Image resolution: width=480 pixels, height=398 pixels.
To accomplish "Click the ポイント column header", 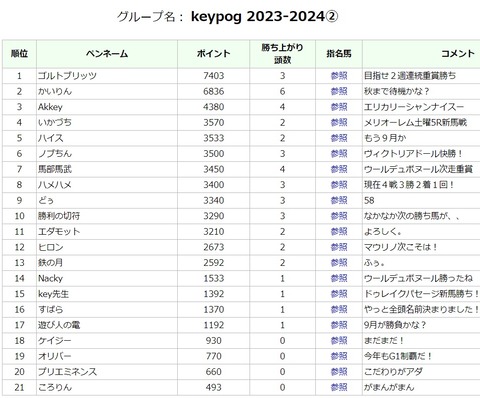I will pos(214,54).
